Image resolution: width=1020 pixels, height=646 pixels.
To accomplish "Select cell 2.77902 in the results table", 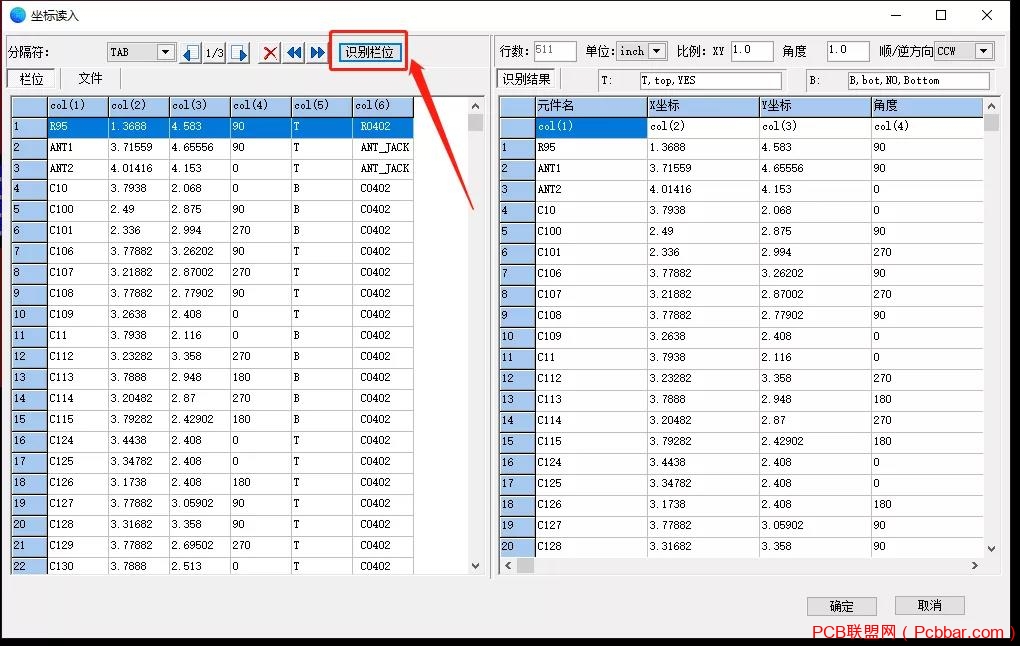I will point(815,316).
